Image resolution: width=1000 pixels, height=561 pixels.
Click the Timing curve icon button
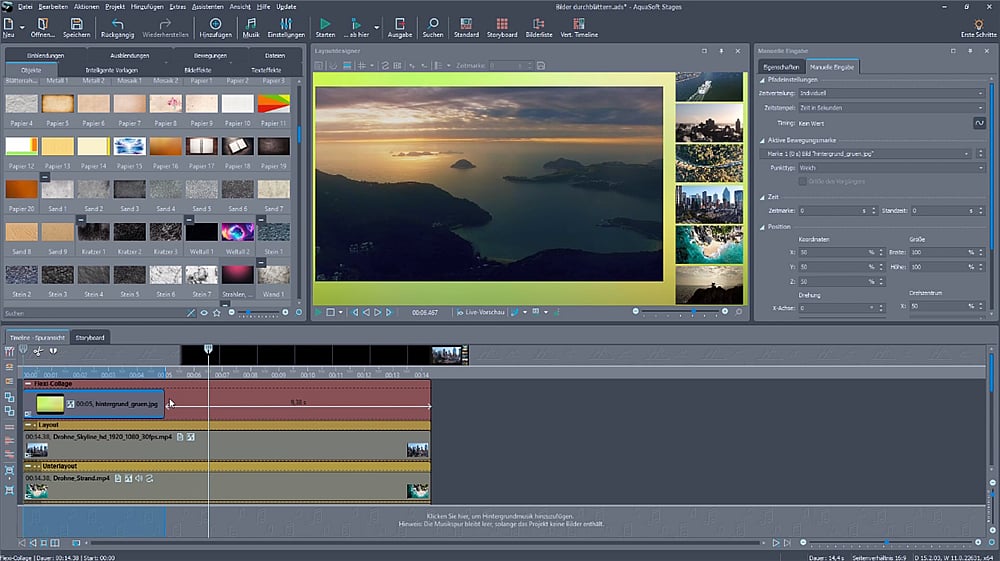pyautogui.click(x=980, y=122)
